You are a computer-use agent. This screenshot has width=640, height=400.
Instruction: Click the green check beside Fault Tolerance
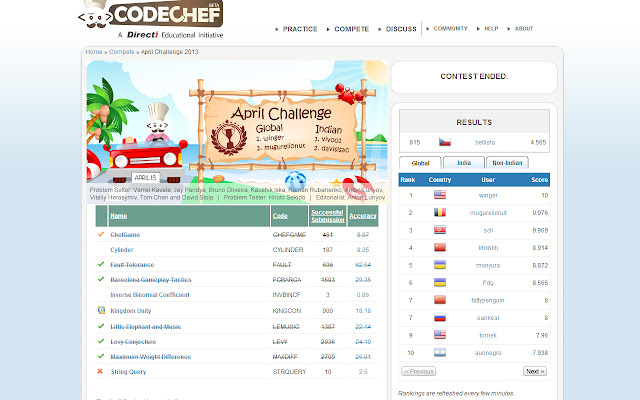(x=101, y=264)
